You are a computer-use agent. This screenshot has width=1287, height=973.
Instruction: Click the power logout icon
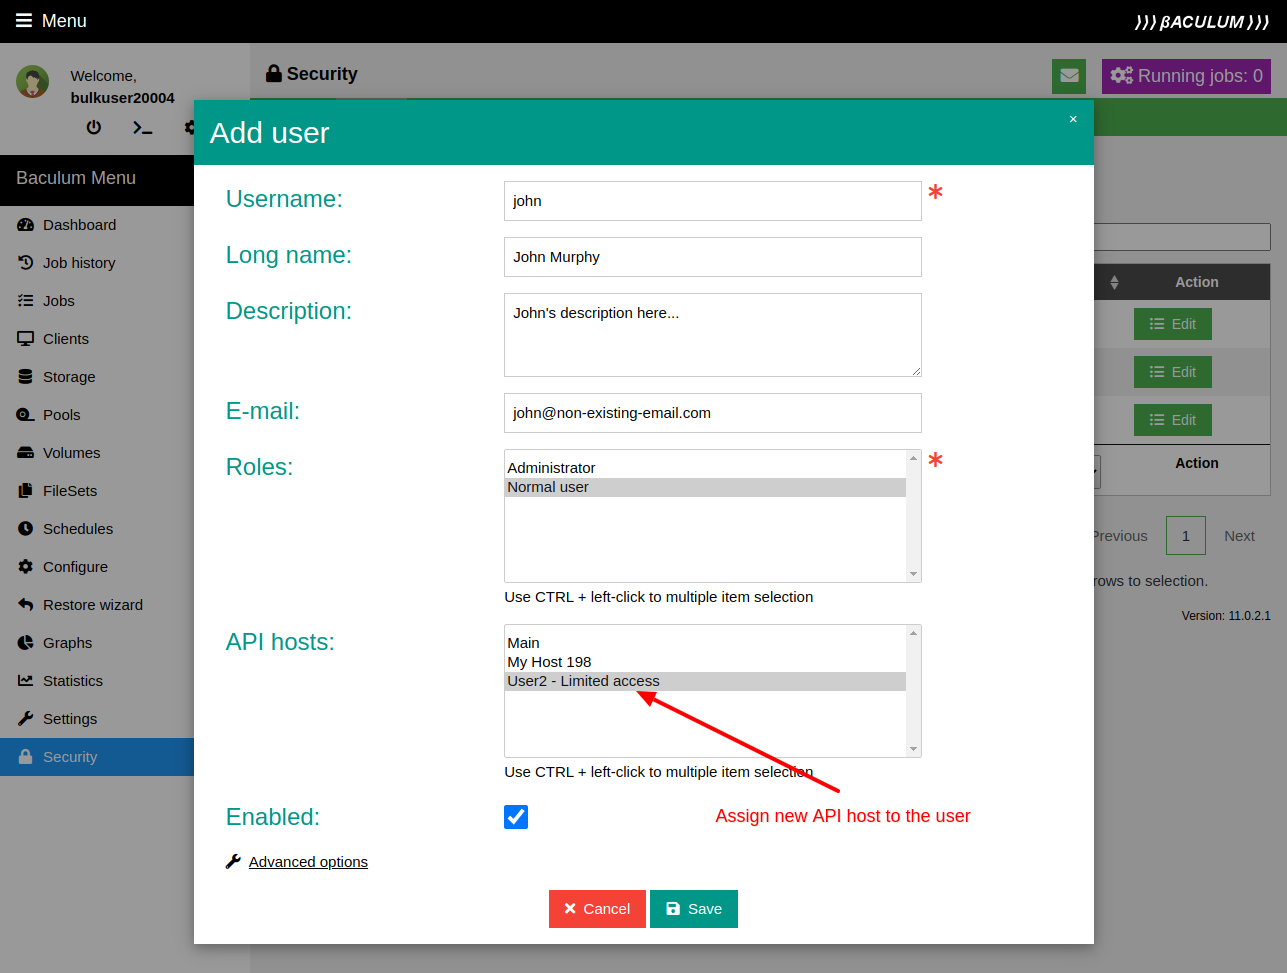(94, 127)
